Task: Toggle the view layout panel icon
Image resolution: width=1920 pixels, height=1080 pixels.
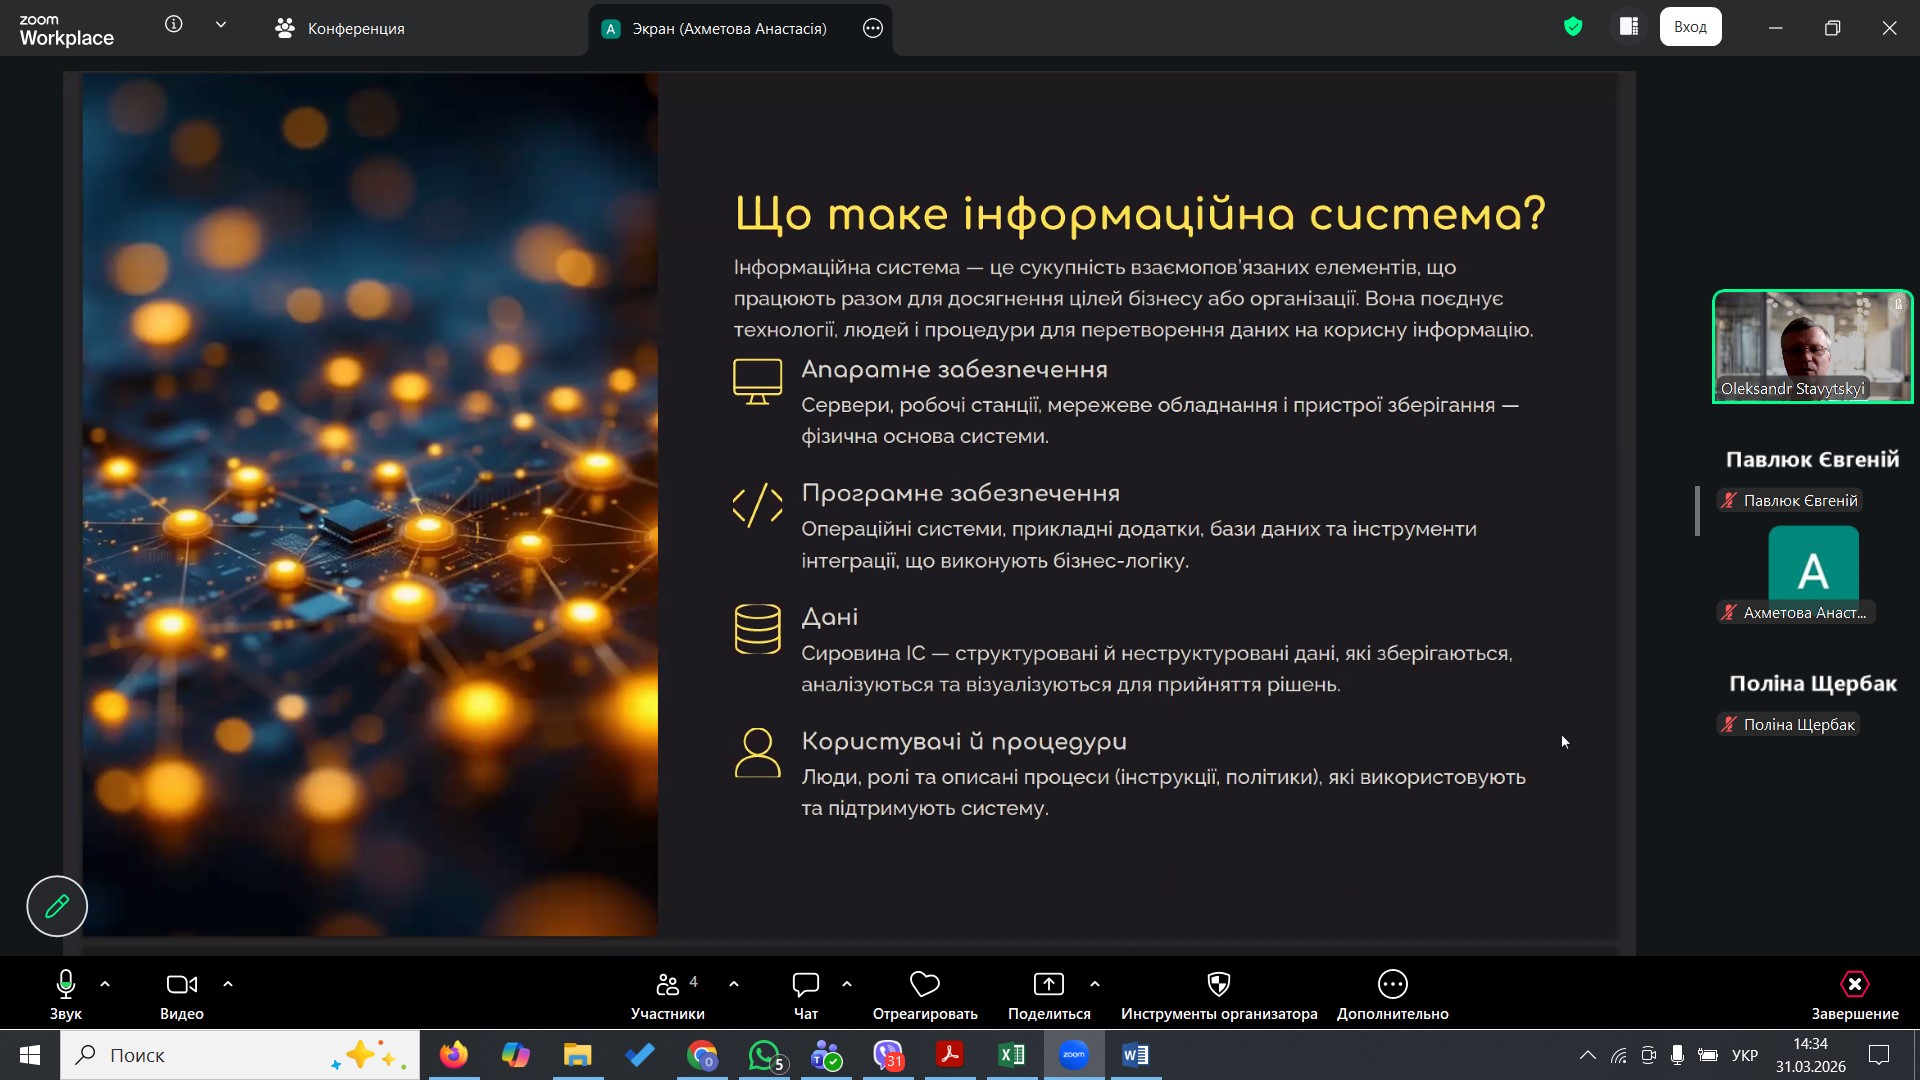Action: click(x=1629, y=27)
